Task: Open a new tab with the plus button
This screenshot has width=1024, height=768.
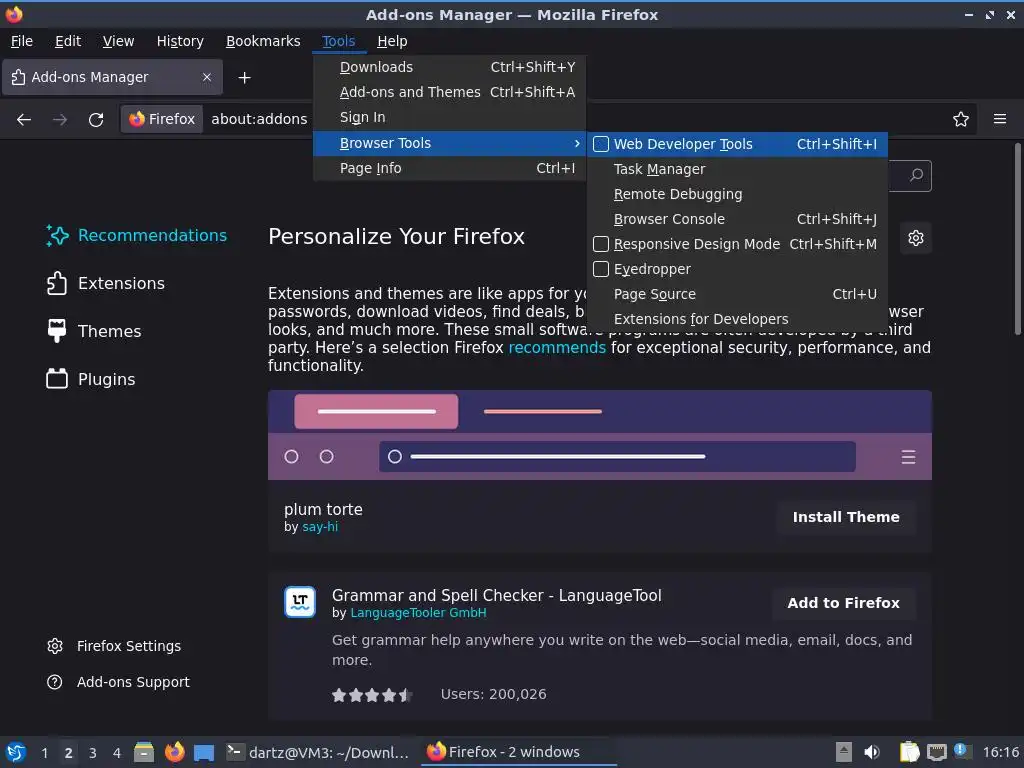Action: click(244, 78)
